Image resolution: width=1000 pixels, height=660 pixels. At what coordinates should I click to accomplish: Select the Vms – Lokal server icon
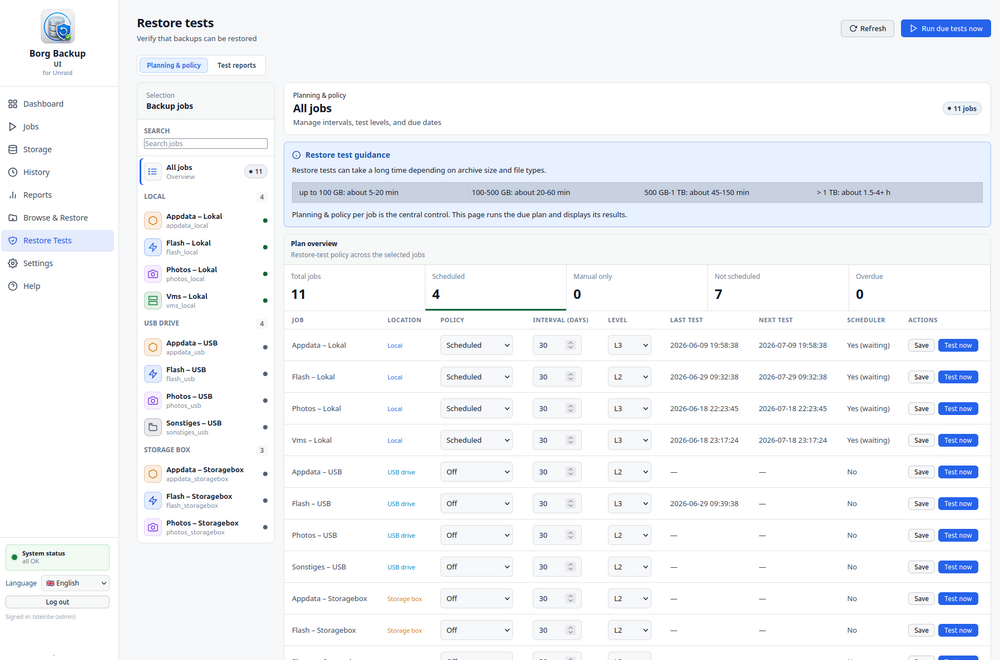point(153,300)
